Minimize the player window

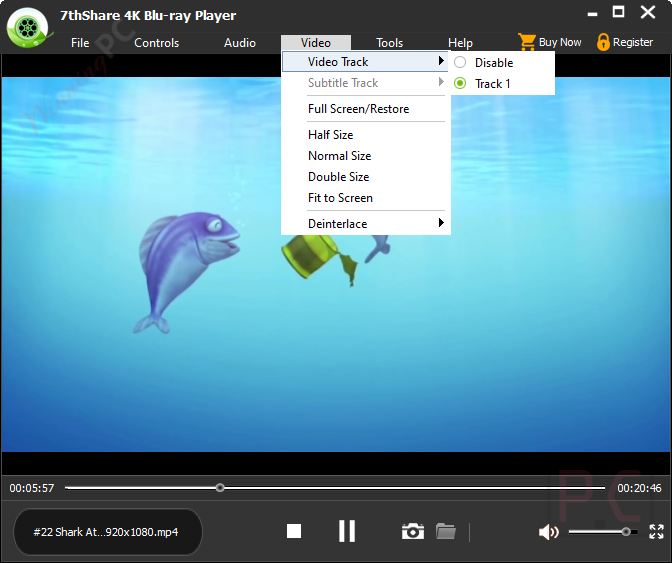click(x=592, y=14)
